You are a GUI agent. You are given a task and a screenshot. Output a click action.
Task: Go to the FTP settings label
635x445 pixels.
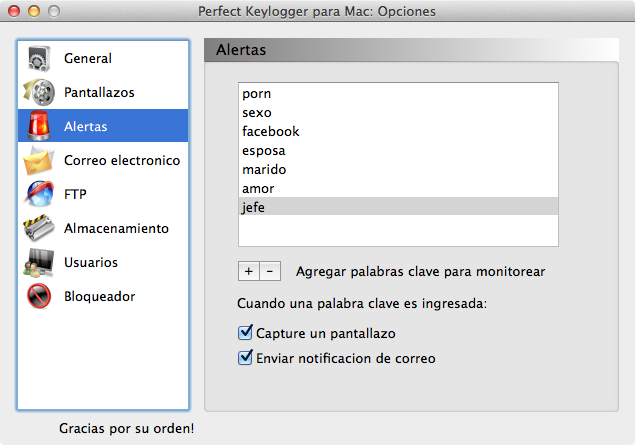click(75, 194)
